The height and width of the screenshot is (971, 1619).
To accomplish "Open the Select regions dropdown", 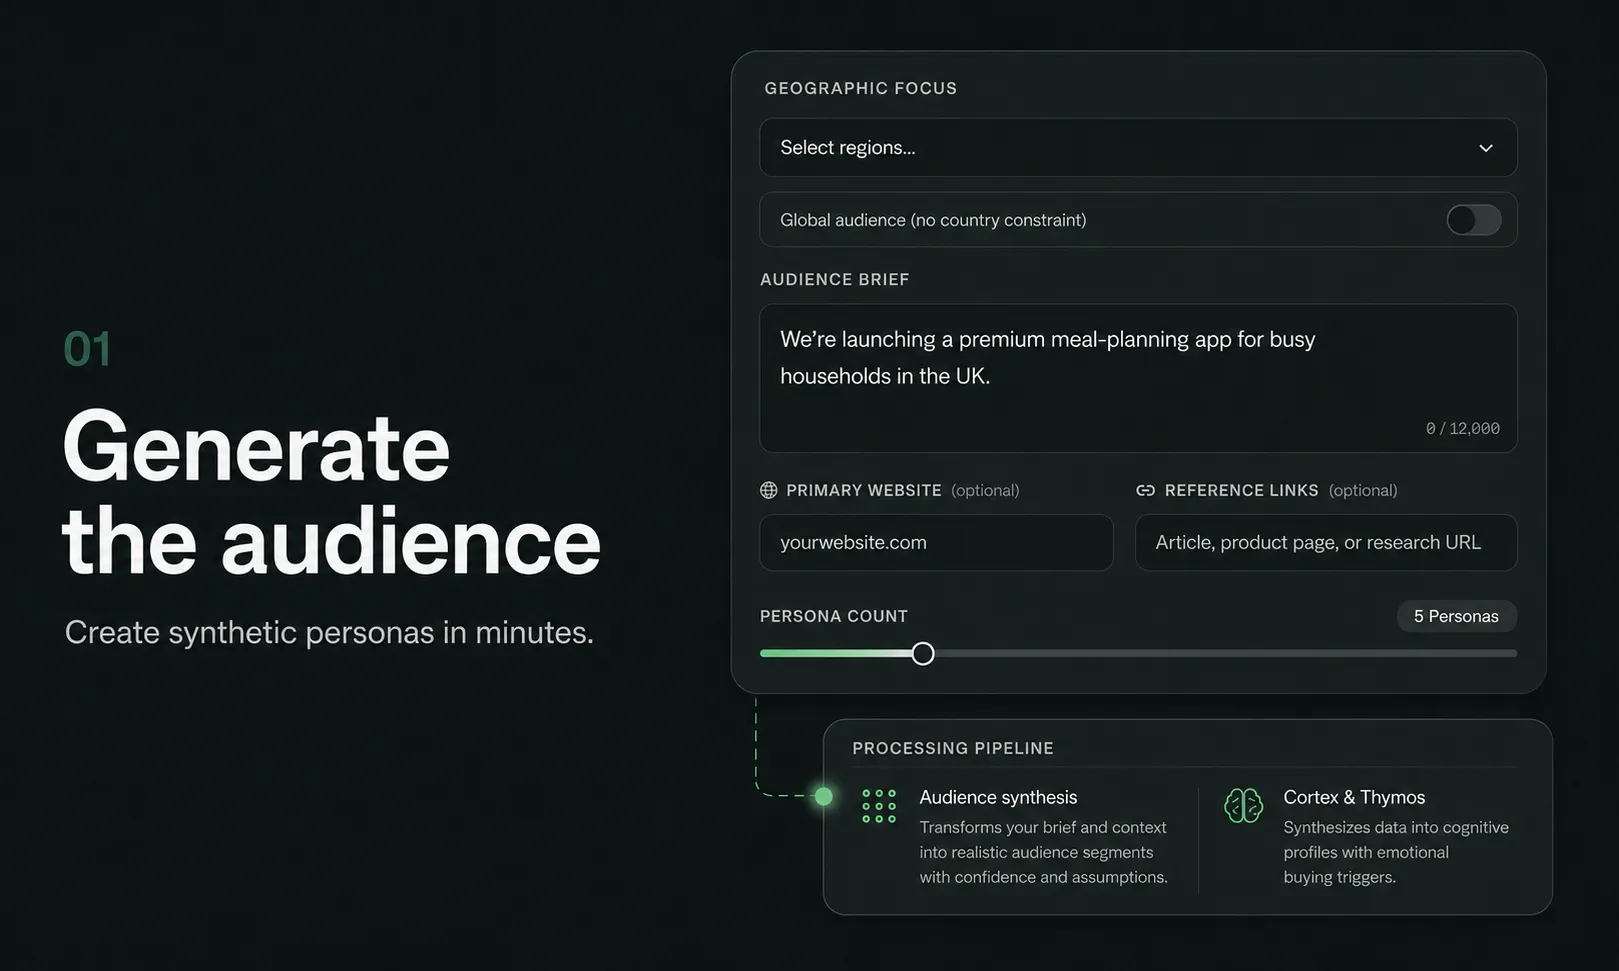I will point(1138,148).
